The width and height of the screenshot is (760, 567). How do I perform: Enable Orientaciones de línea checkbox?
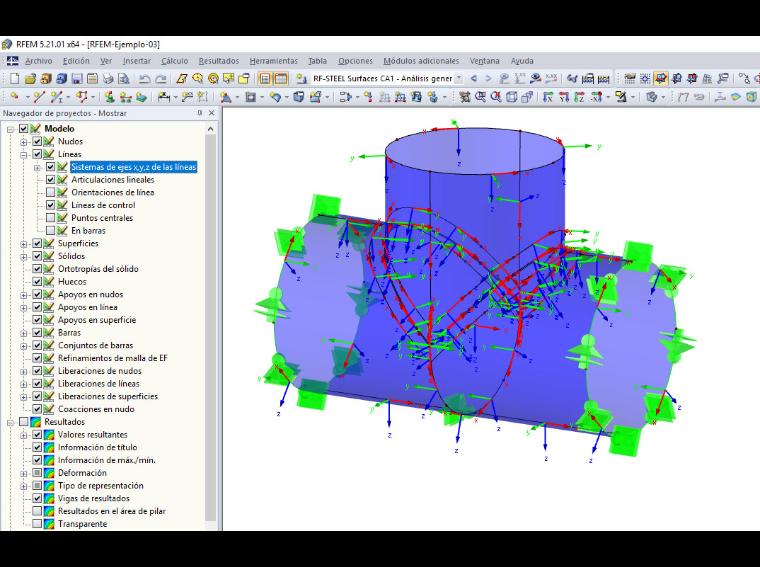pos(50,192)
